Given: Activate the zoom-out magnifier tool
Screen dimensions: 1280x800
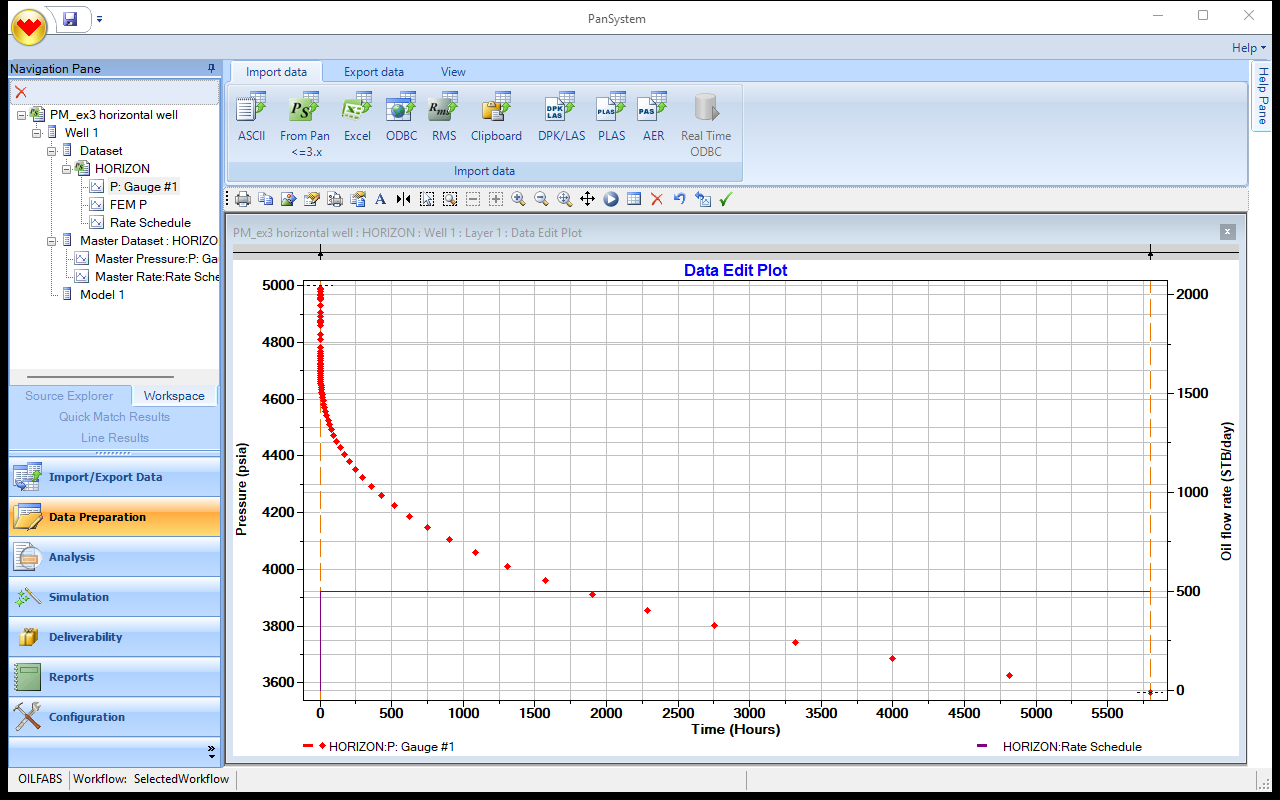Looking at the screenshot, I should (x=541, y=199).
